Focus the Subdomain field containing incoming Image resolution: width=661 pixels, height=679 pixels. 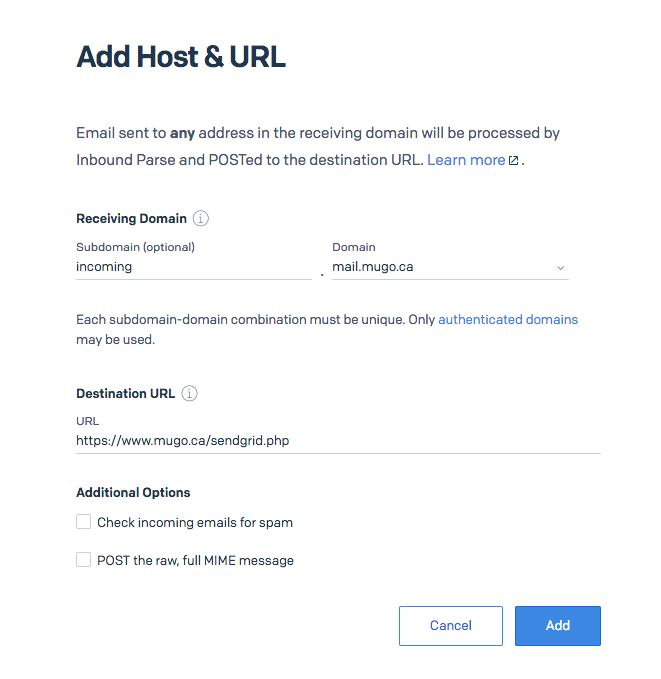click(x=194, y=267)
